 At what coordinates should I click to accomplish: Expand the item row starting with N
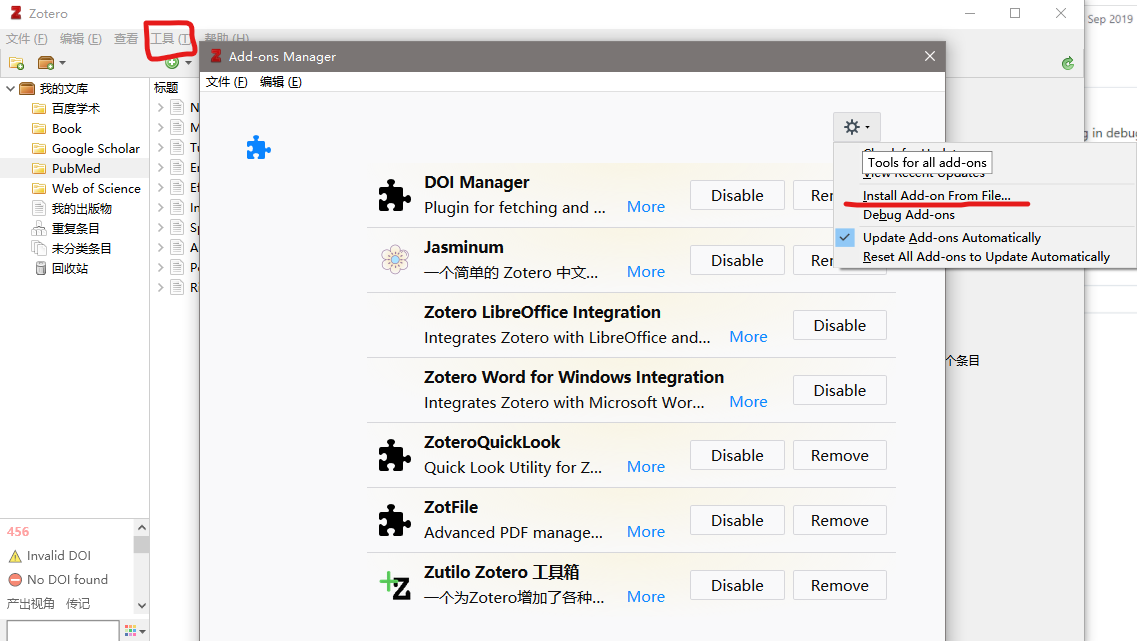160,107
